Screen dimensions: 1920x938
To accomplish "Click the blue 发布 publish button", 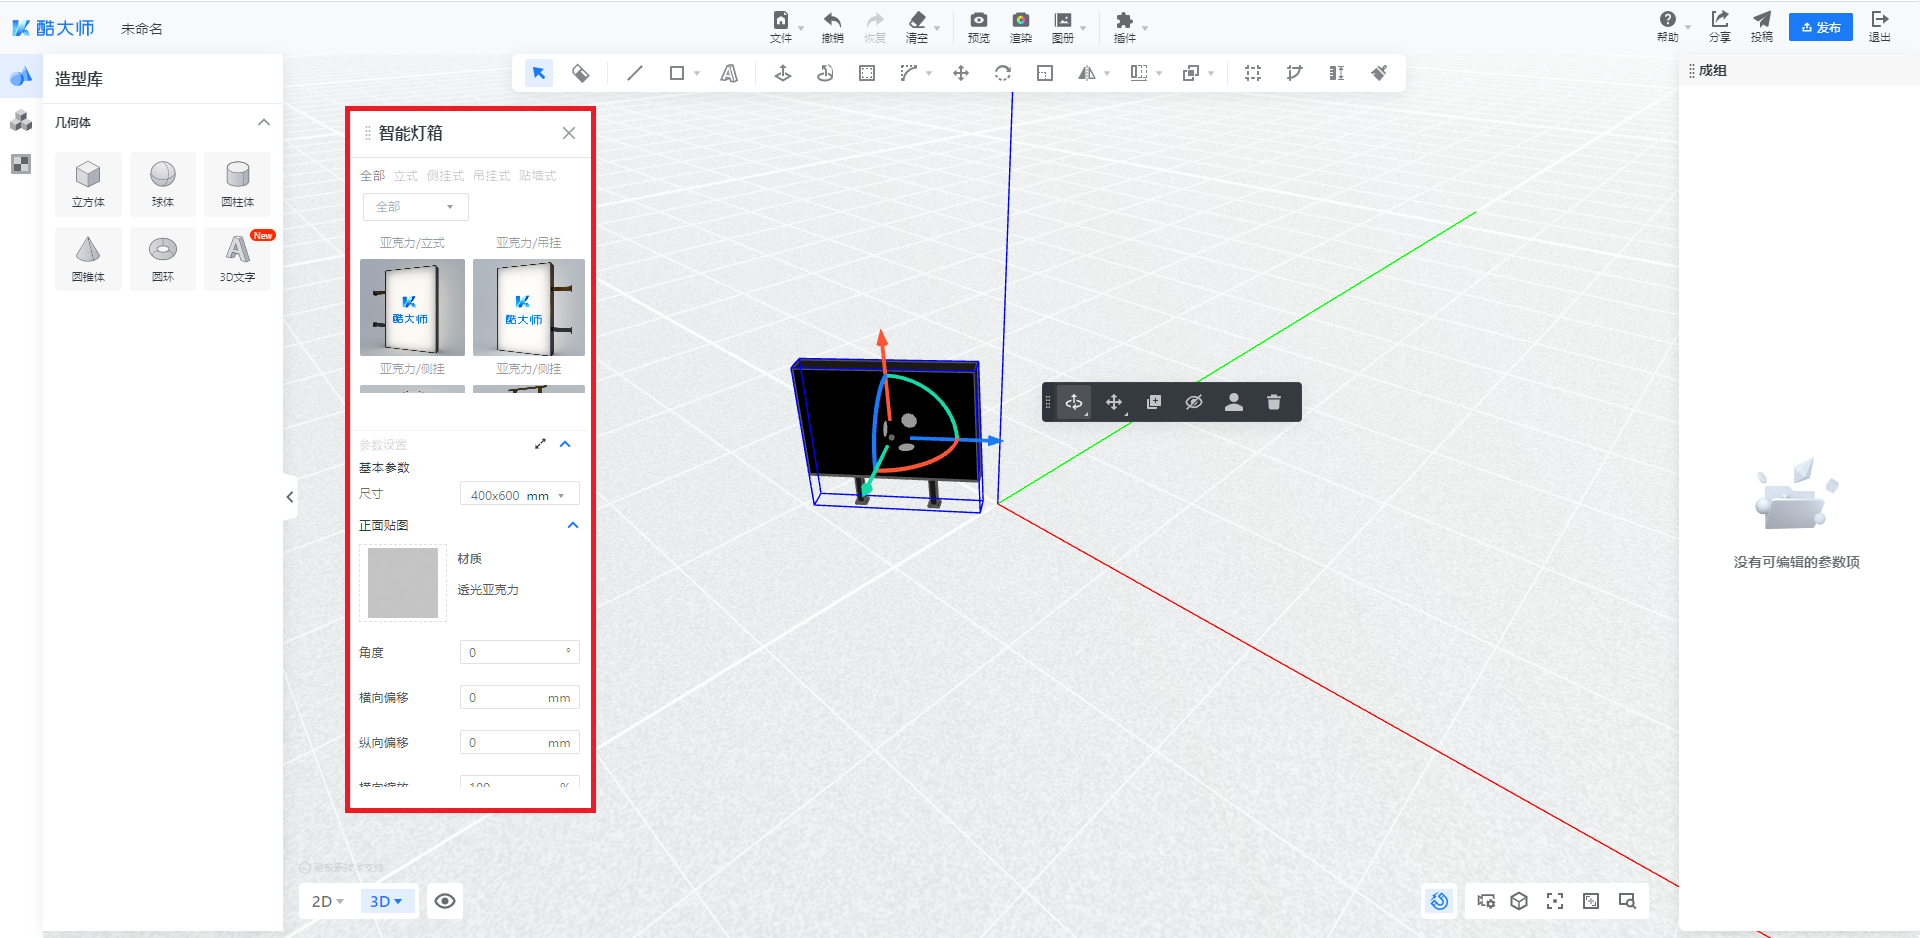I will pyautogui.click(x=1821, y=27).
